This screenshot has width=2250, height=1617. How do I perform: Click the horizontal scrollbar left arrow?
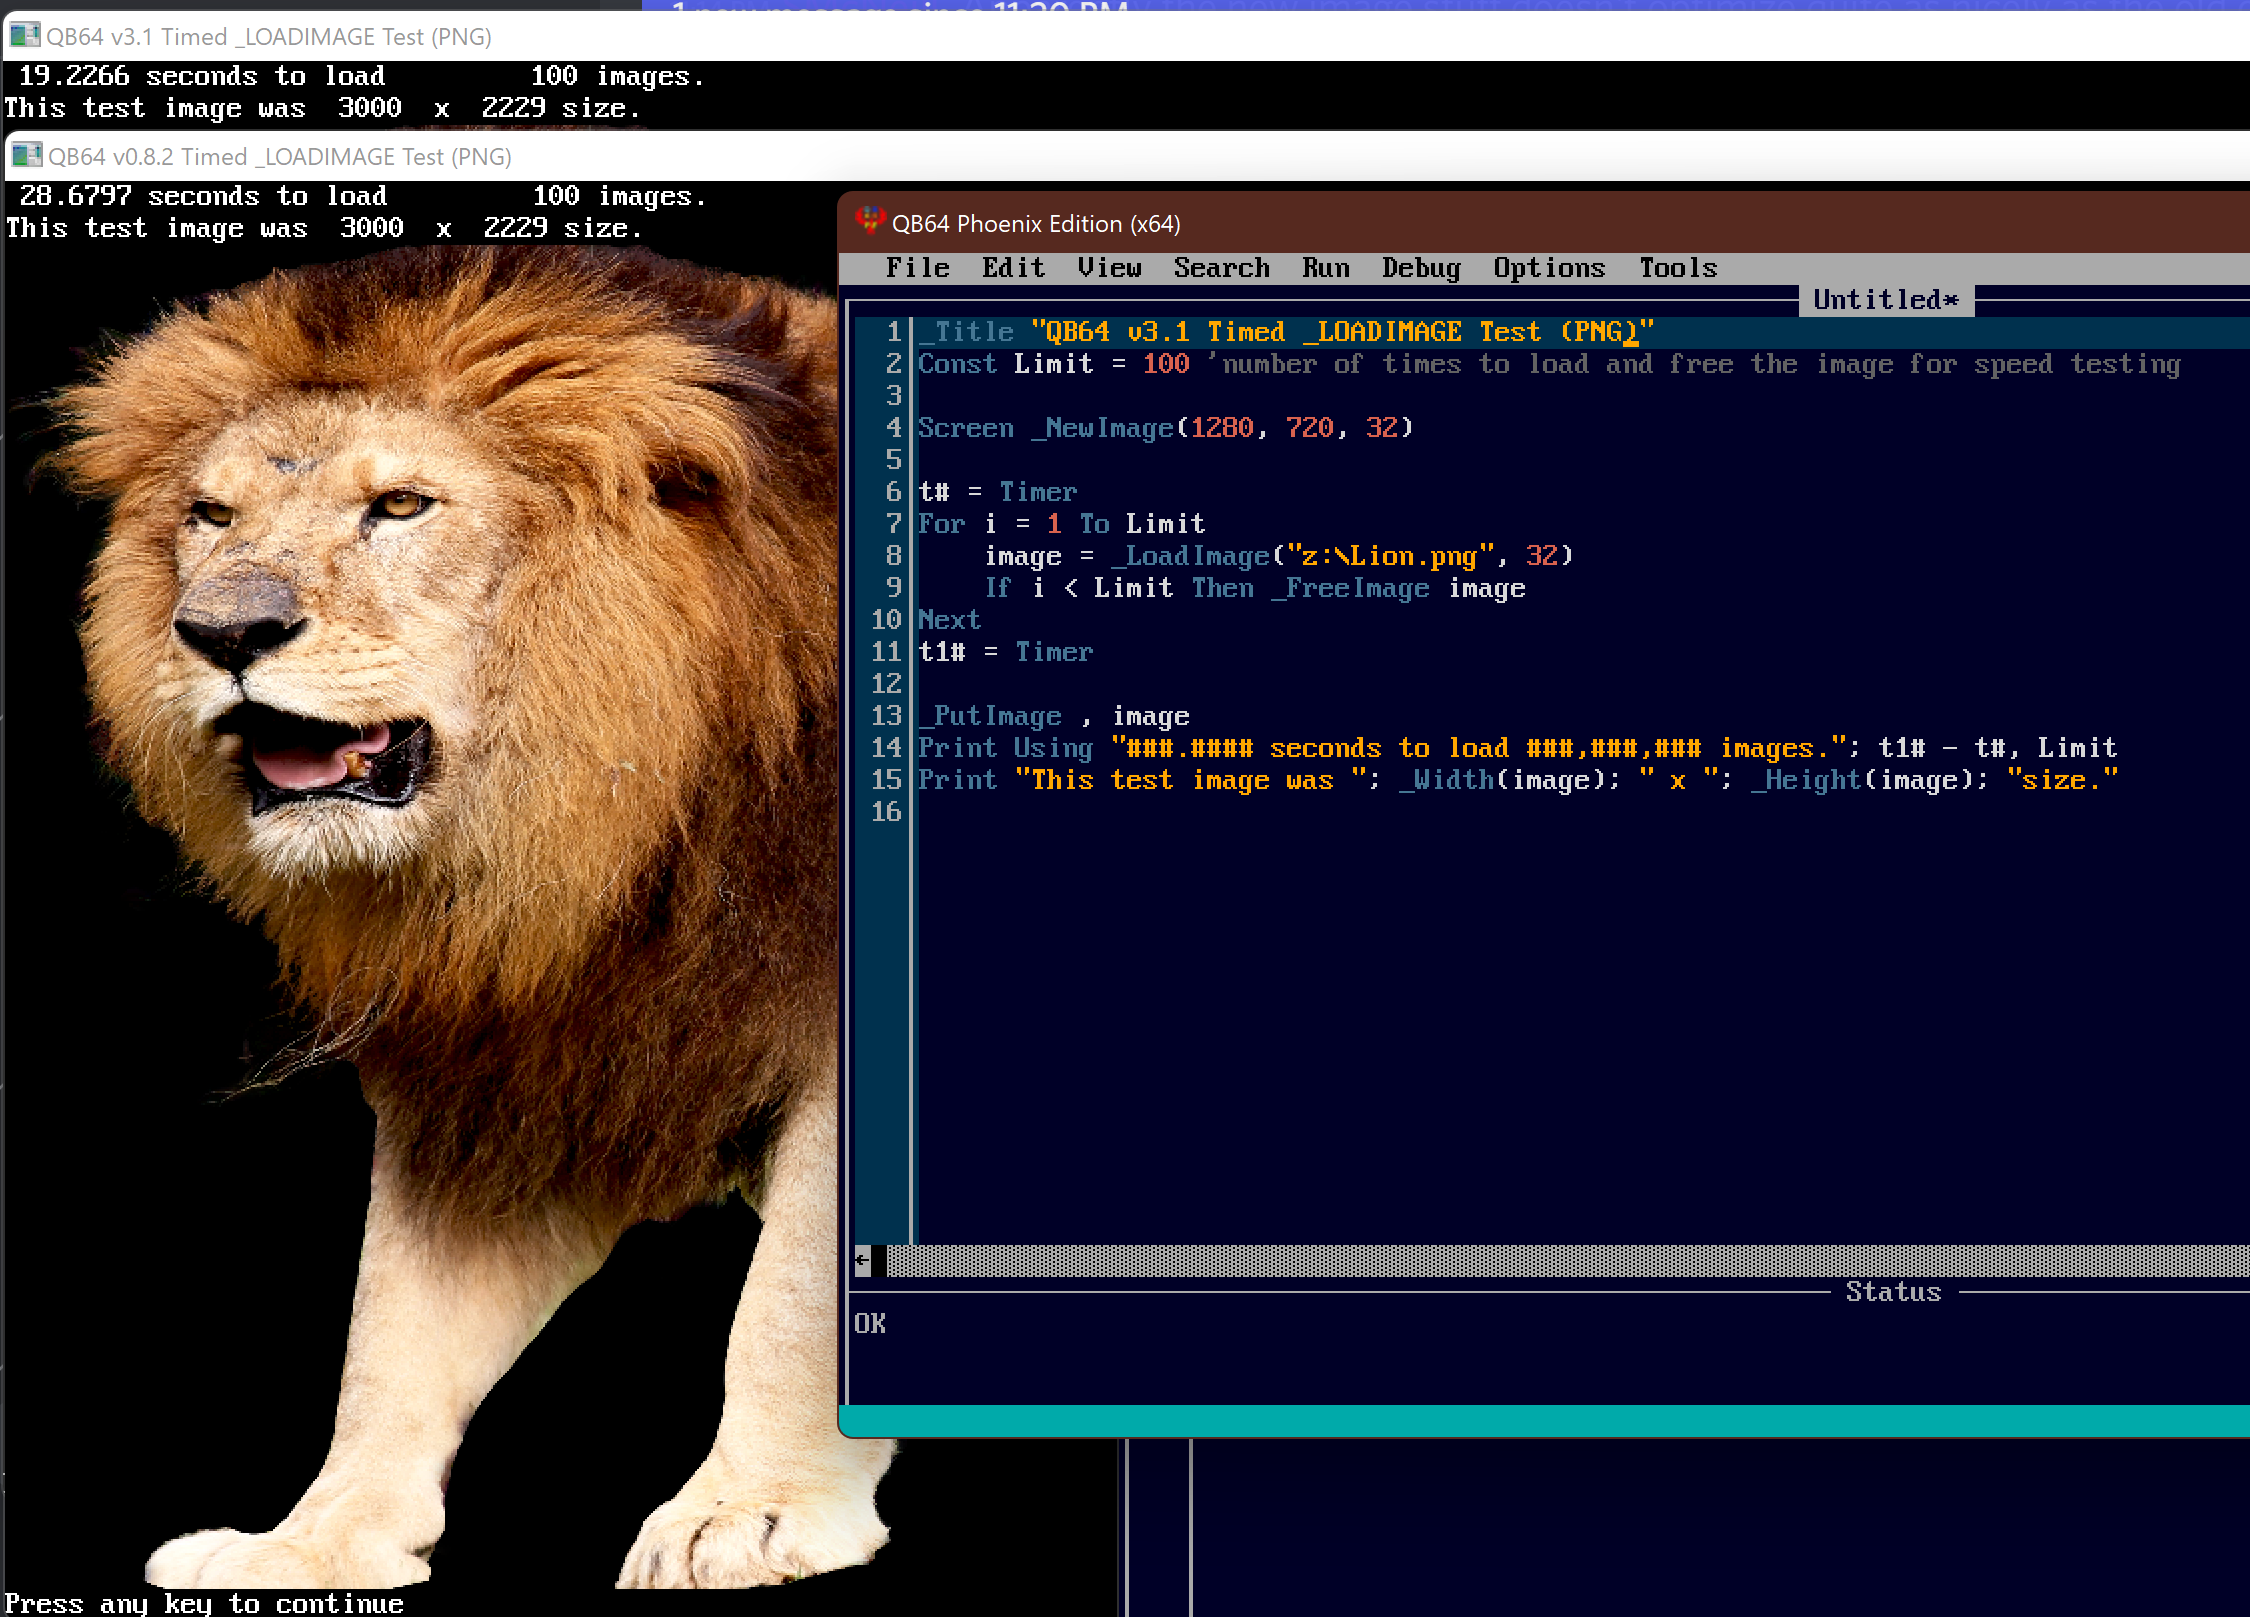pos(862,1261)
